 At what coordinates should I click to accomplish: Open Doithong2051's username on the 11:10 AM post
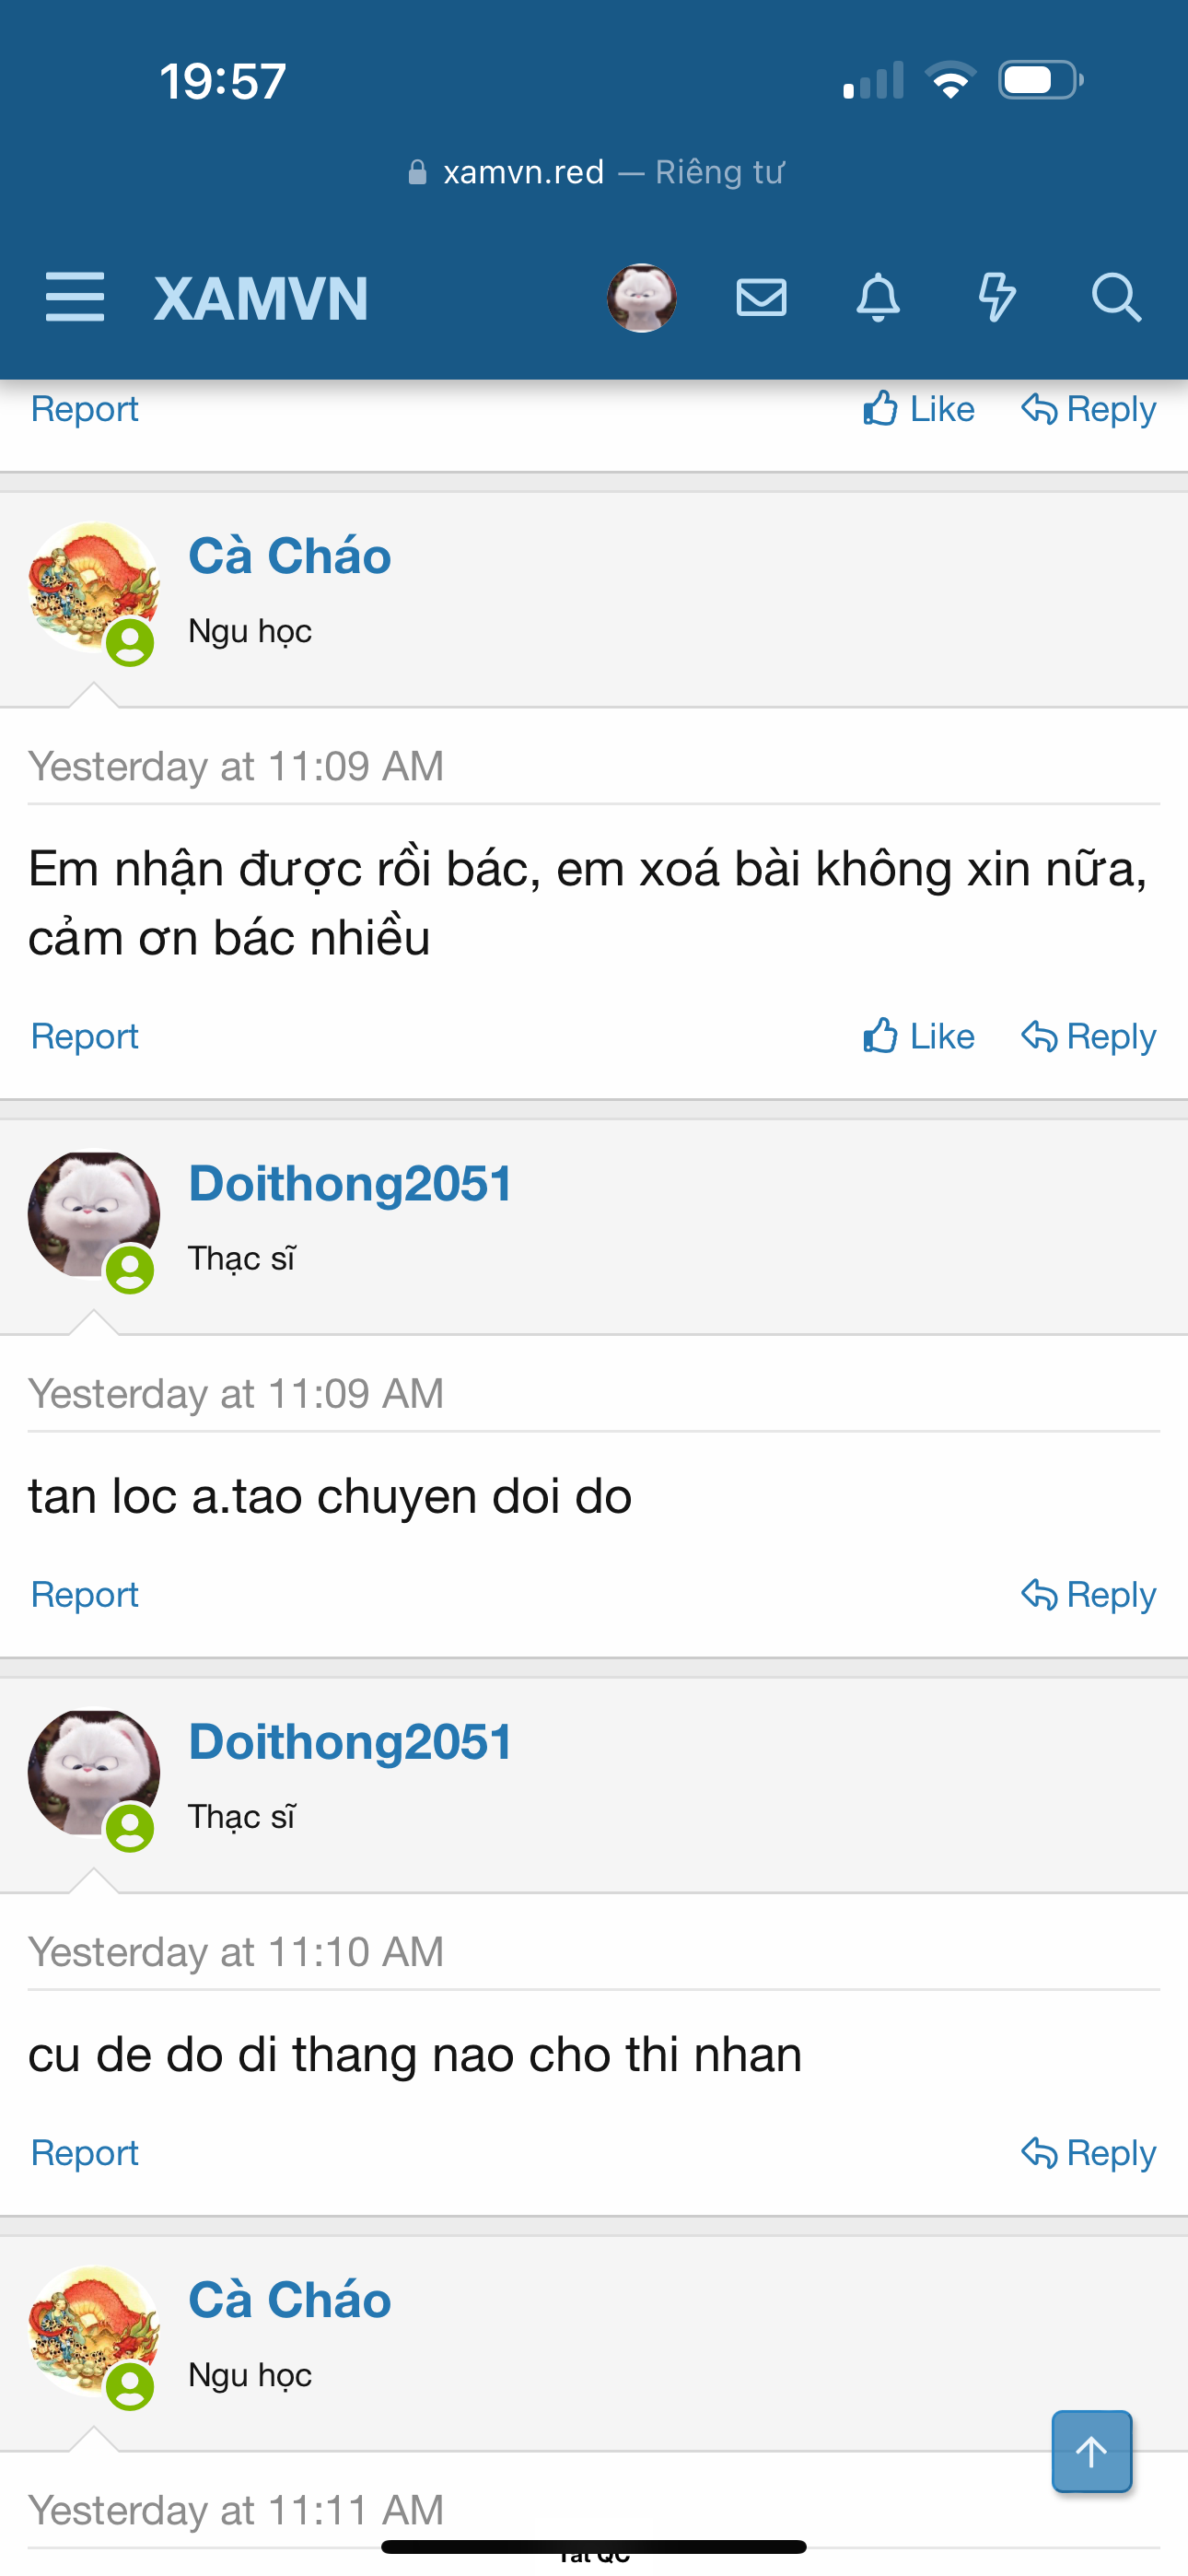(x=350, y=1742)
